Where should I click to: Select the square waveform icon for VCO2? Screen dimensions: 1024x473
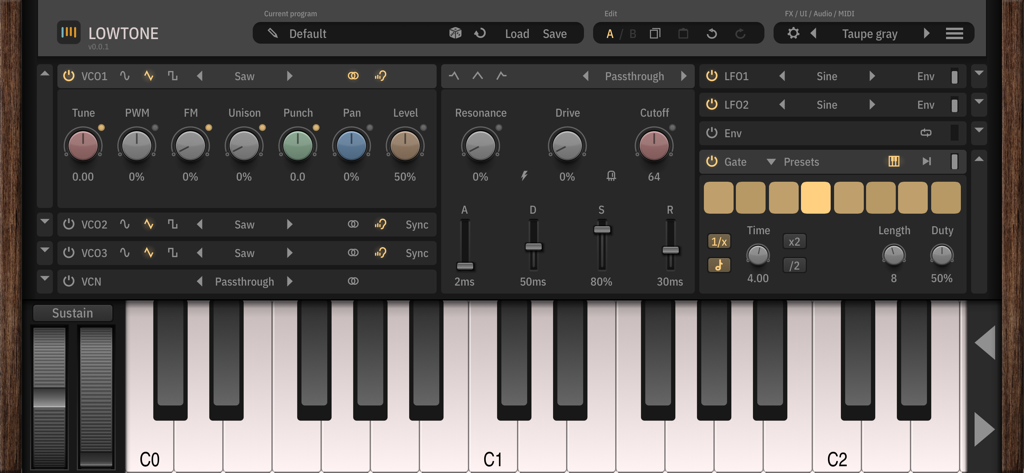point(173,225)
